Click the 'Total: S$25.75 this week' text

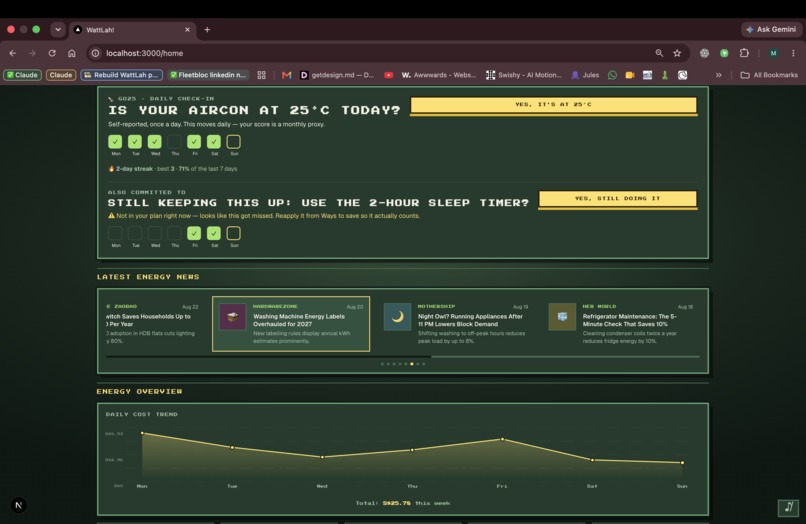point(402,503)
